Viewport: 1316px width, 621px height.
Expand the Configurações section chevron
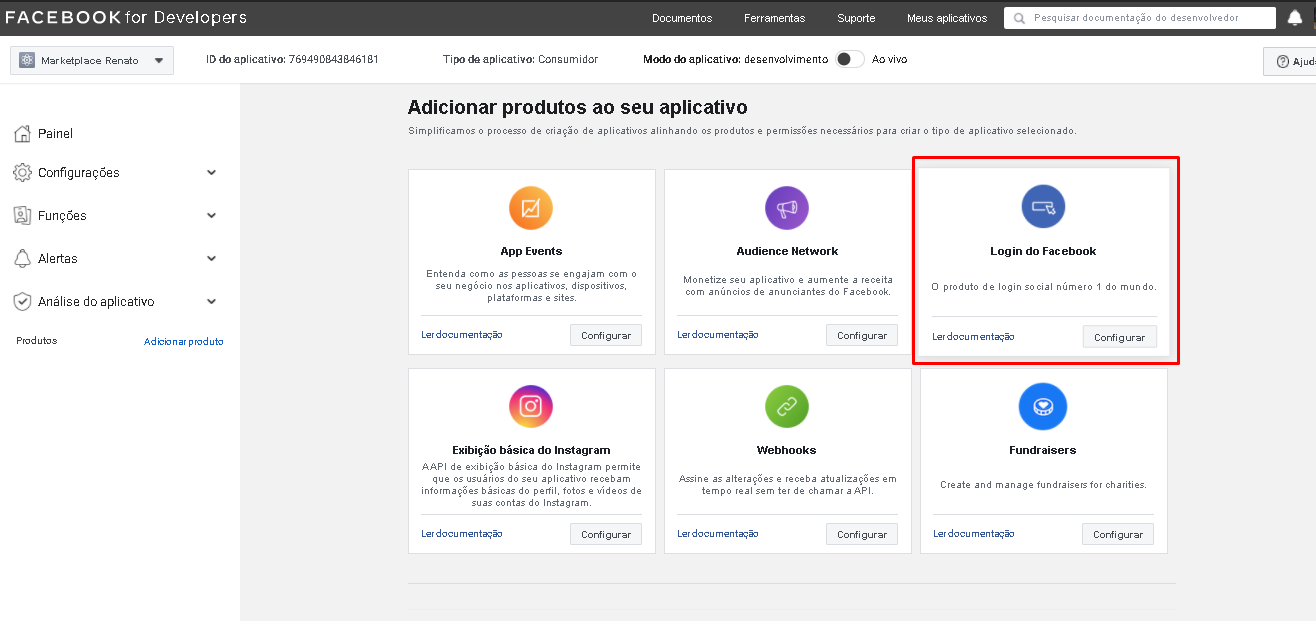(x=211, y=173)
